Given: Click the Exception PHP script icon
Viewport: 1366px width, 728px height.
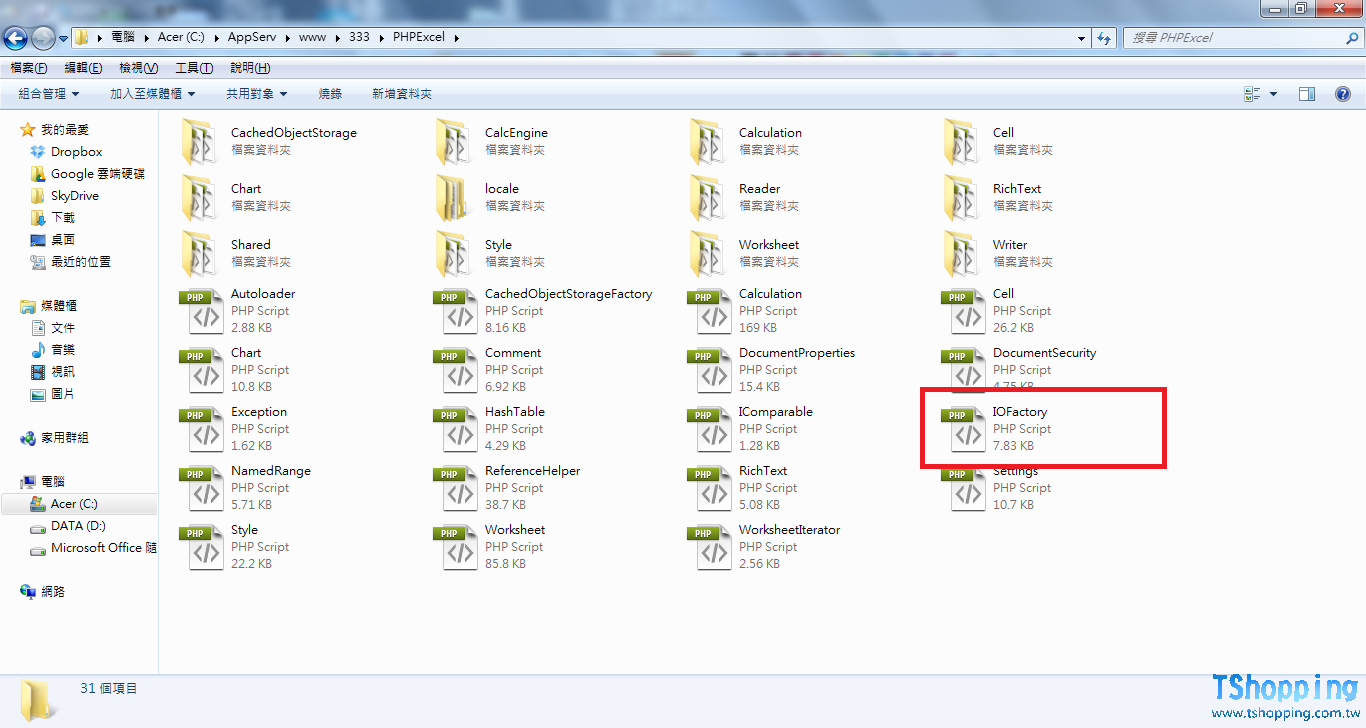Looking at the screenshot, I should pos(201,430).
